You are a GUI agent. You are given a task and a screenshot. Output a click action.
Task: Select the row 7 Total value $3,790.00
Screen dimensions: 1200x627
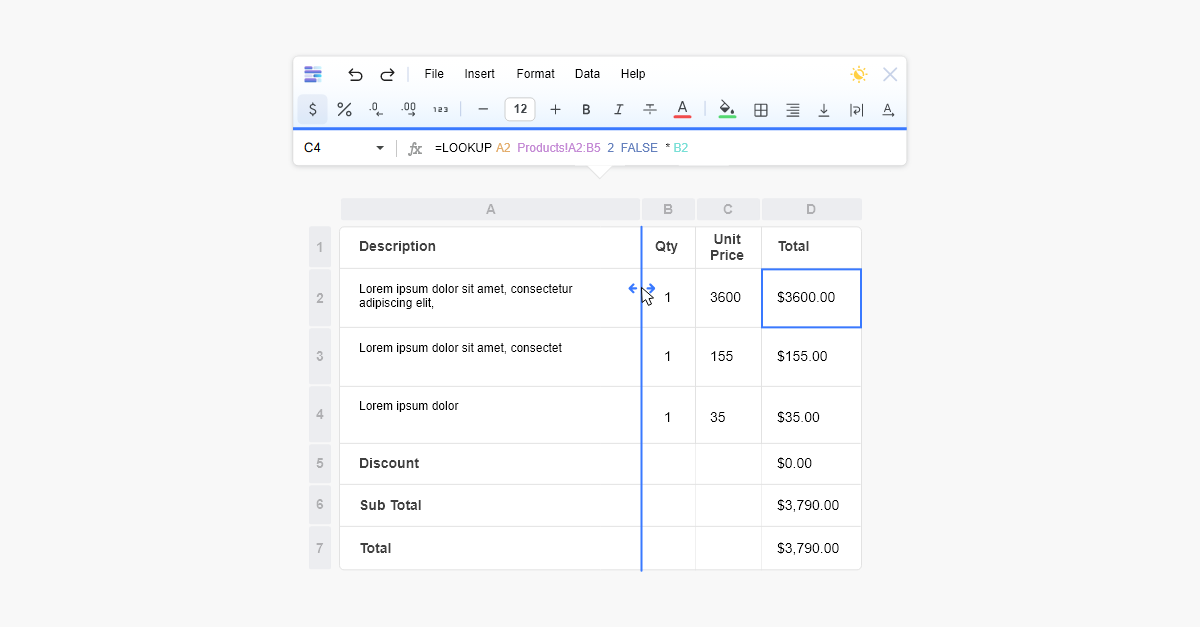811,548
